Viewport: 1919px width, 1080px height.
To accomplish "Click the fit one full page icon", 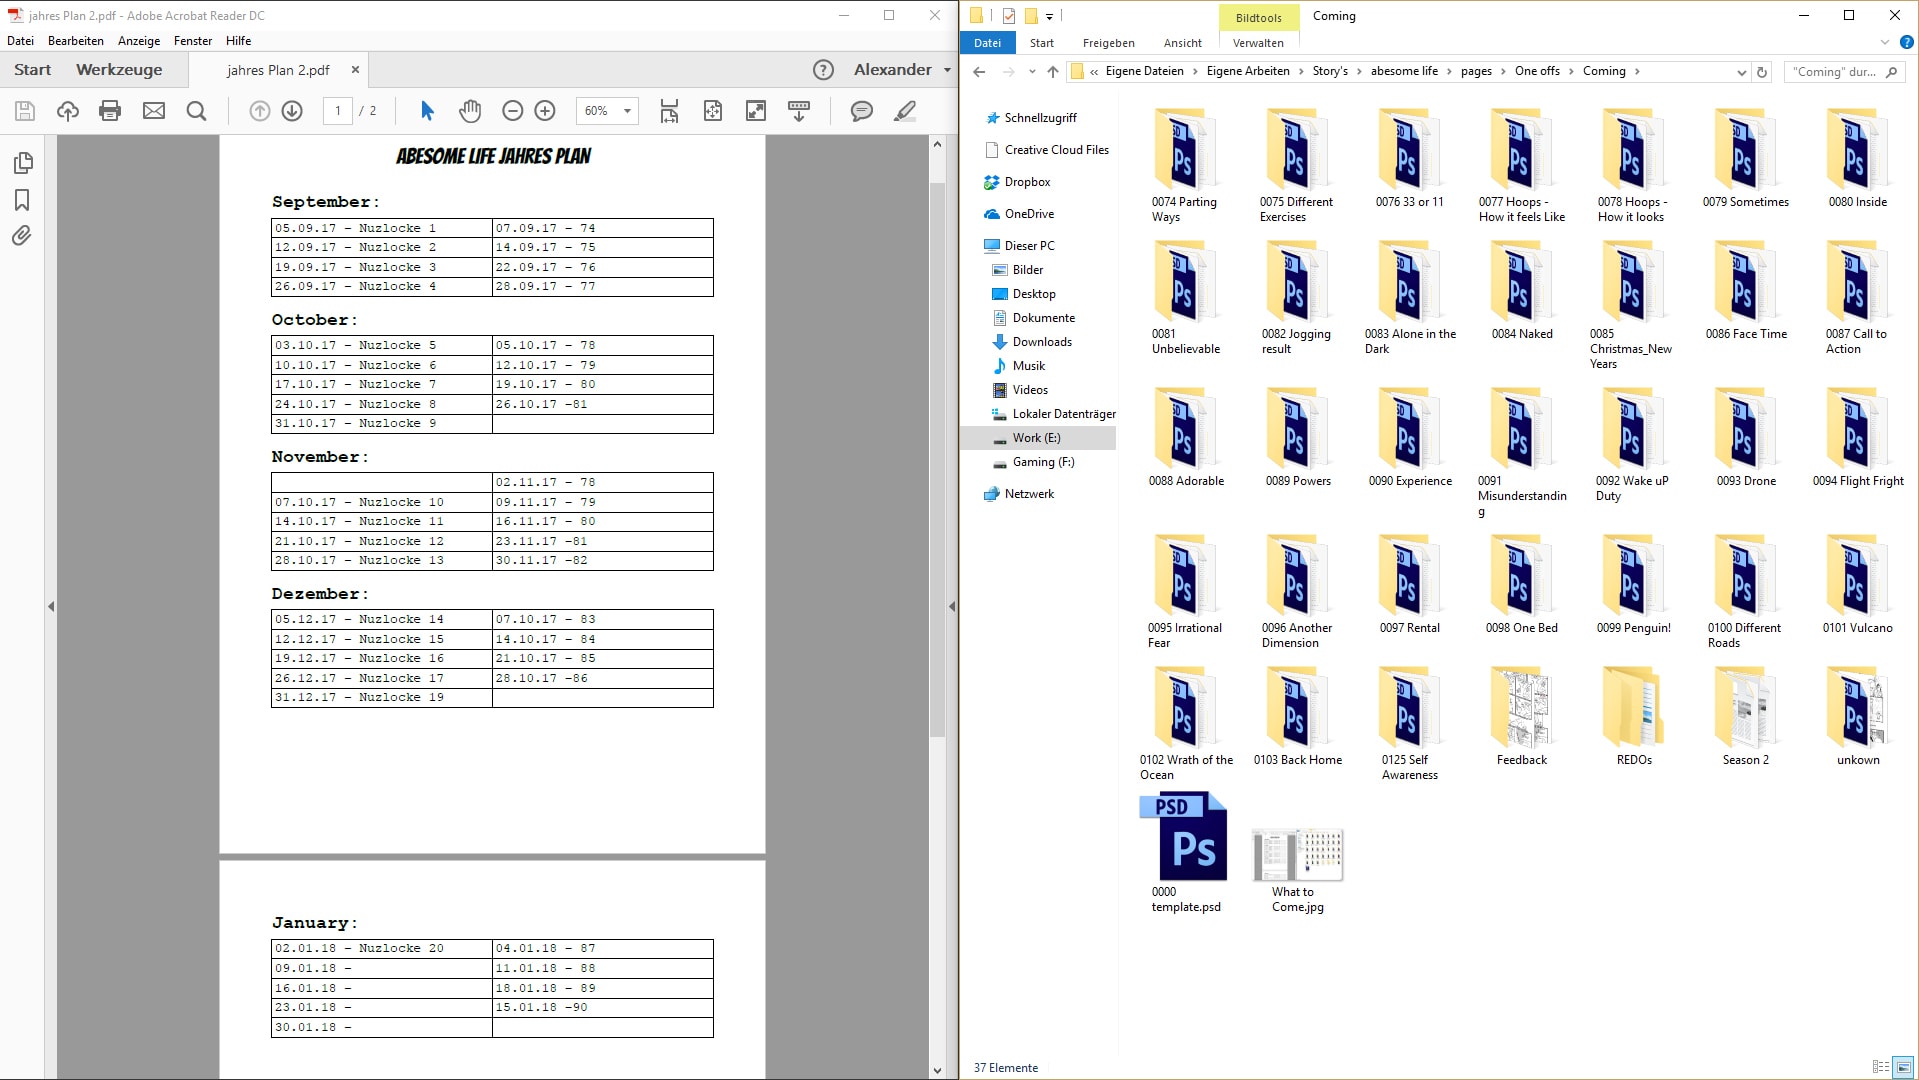I will 713,111.
